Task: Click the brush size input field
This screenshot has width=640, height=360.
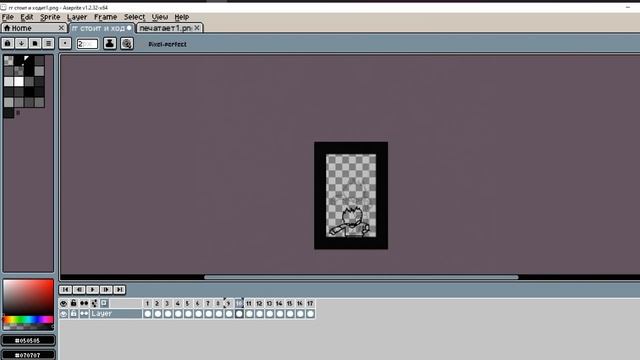Action: (x=87, y=44)
